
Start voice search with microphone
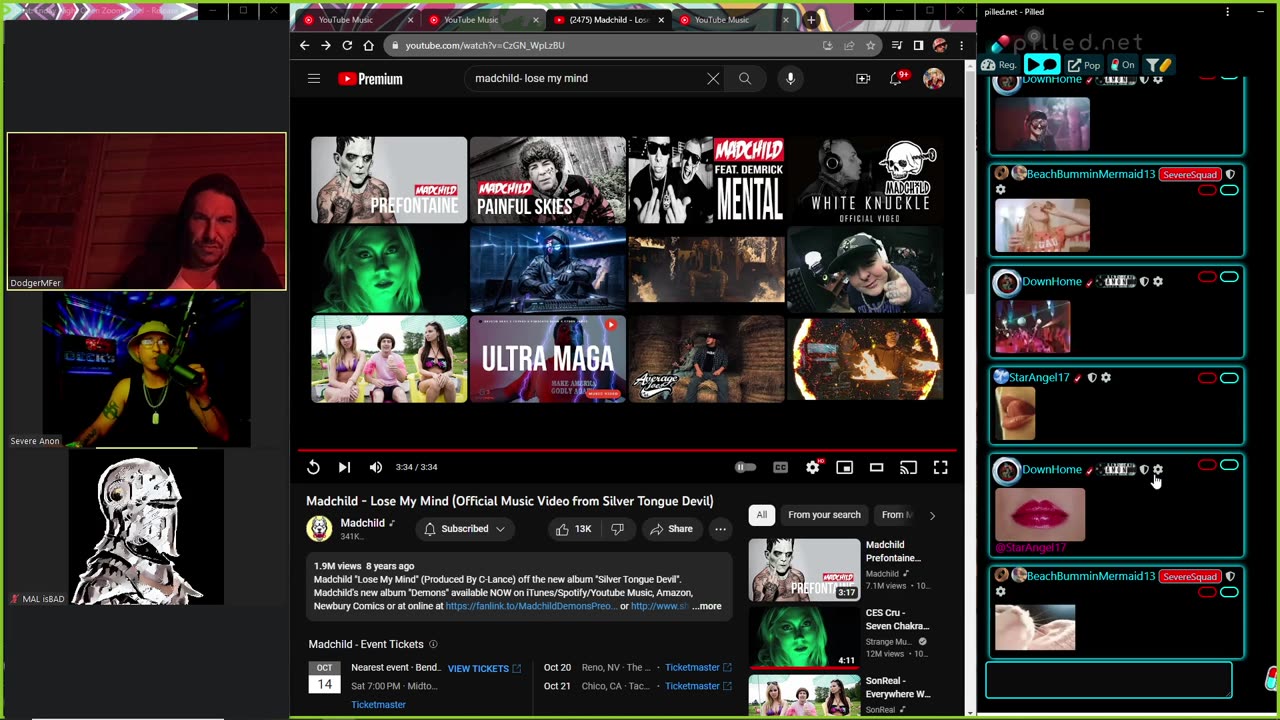[x=790, y=78]
